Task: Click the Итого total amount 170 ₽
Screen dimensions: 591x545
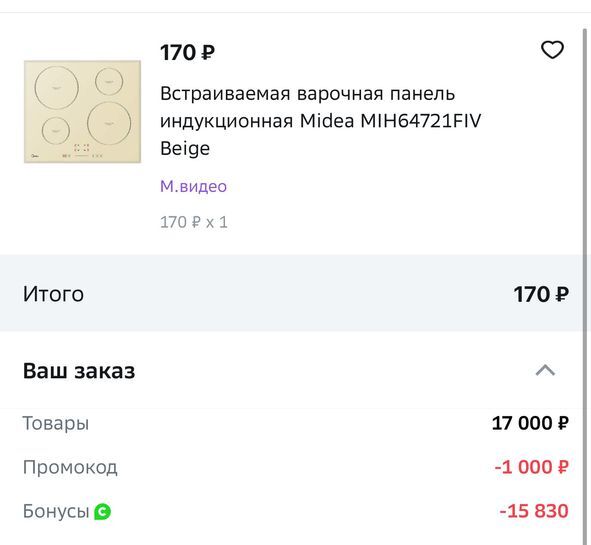Action: click(x=541, y=294)
